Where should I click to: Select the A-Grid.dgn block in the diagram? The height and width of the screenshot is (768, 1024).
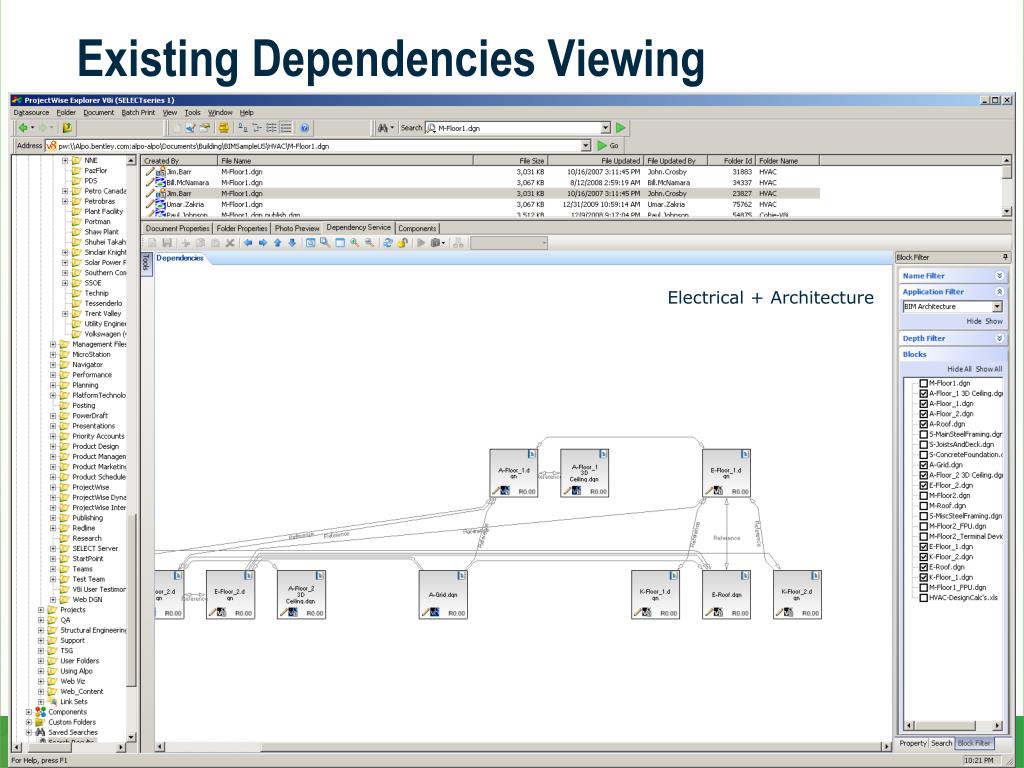pos(443,594)
